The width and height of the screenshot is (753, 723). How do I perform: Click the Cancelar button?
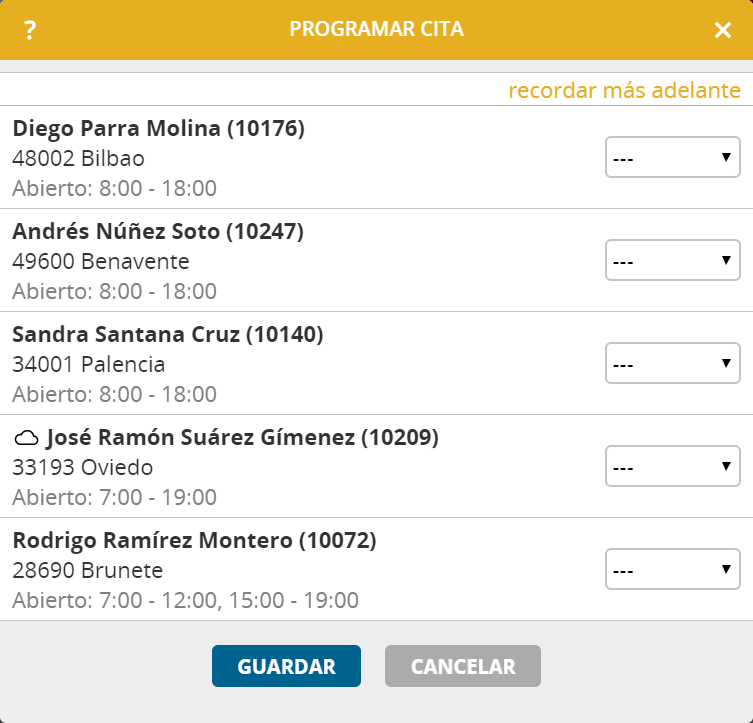click(x=463, y=666)
